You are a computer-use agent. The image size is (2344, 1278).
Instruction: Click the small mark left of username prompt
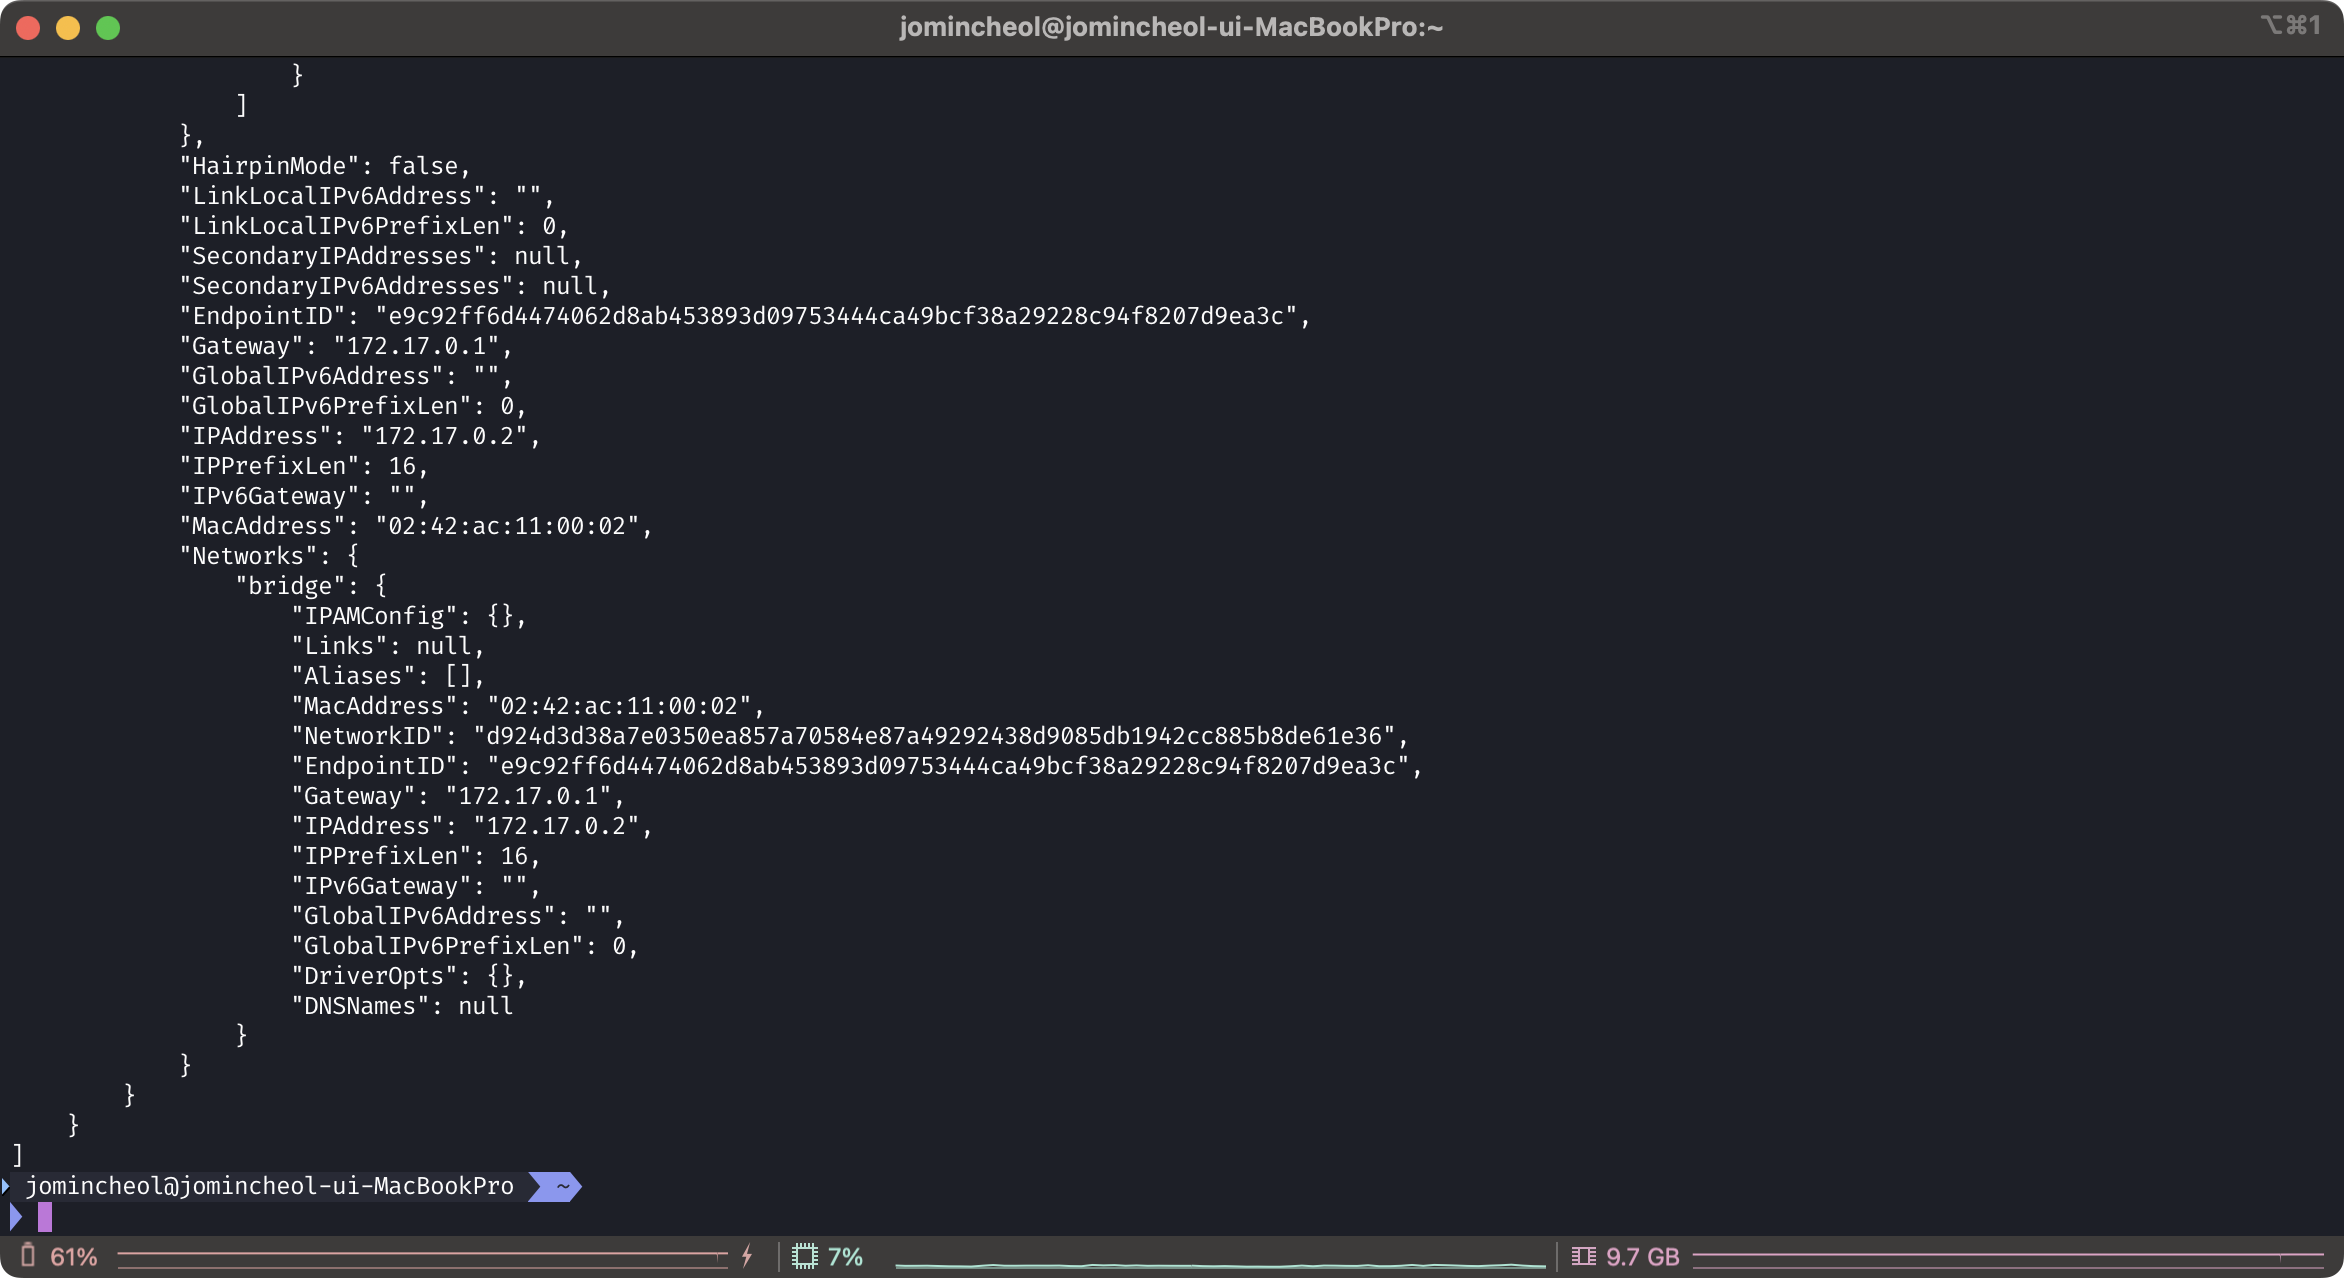click(x=6, y=1186)
